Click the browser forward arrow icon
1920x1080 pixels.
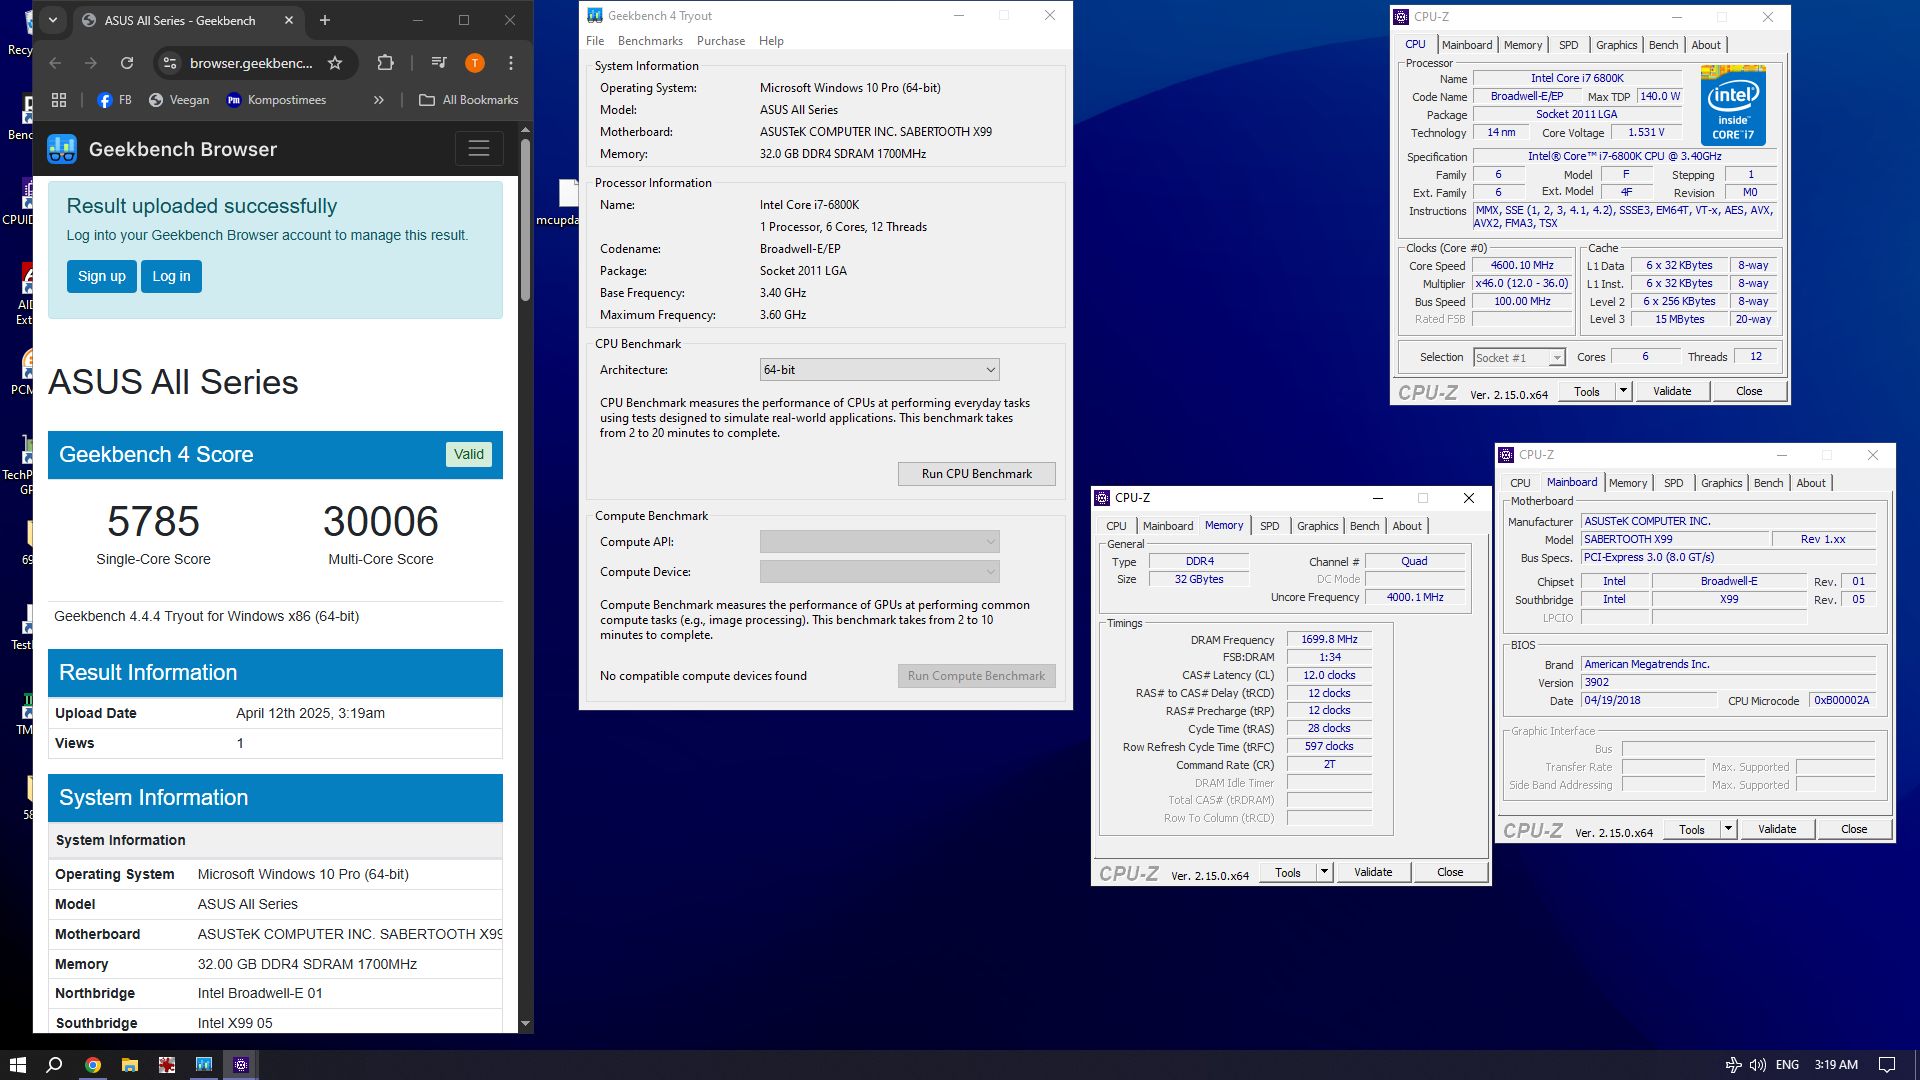[x=91, y=63]
